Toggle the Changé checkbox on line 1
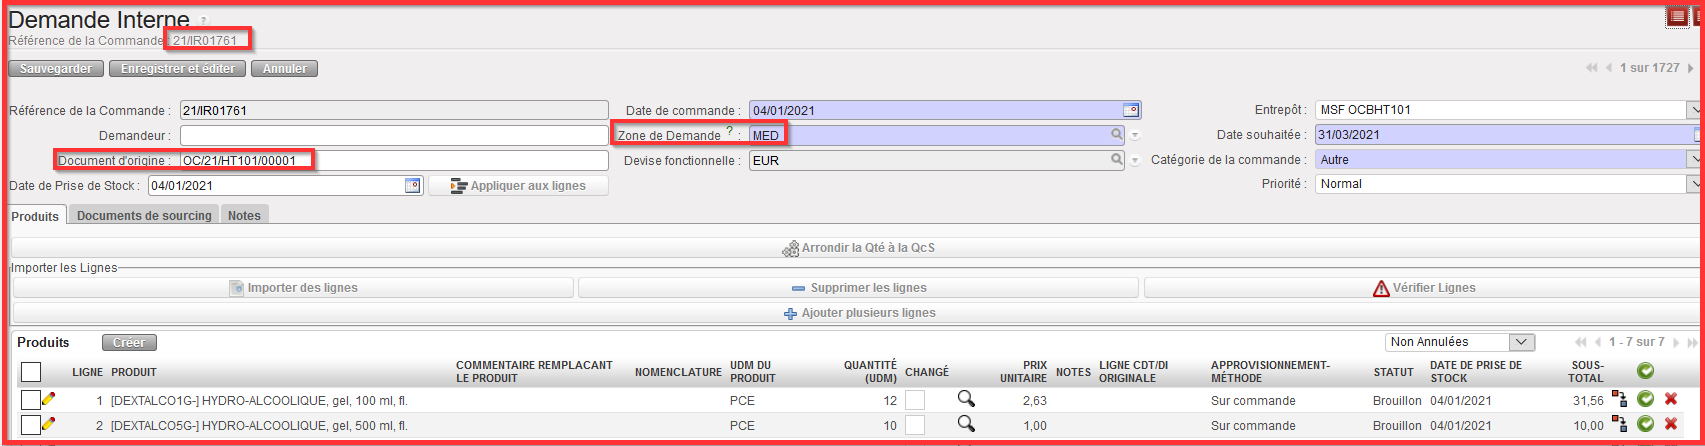1705x446 pixels. coord(915,400)
